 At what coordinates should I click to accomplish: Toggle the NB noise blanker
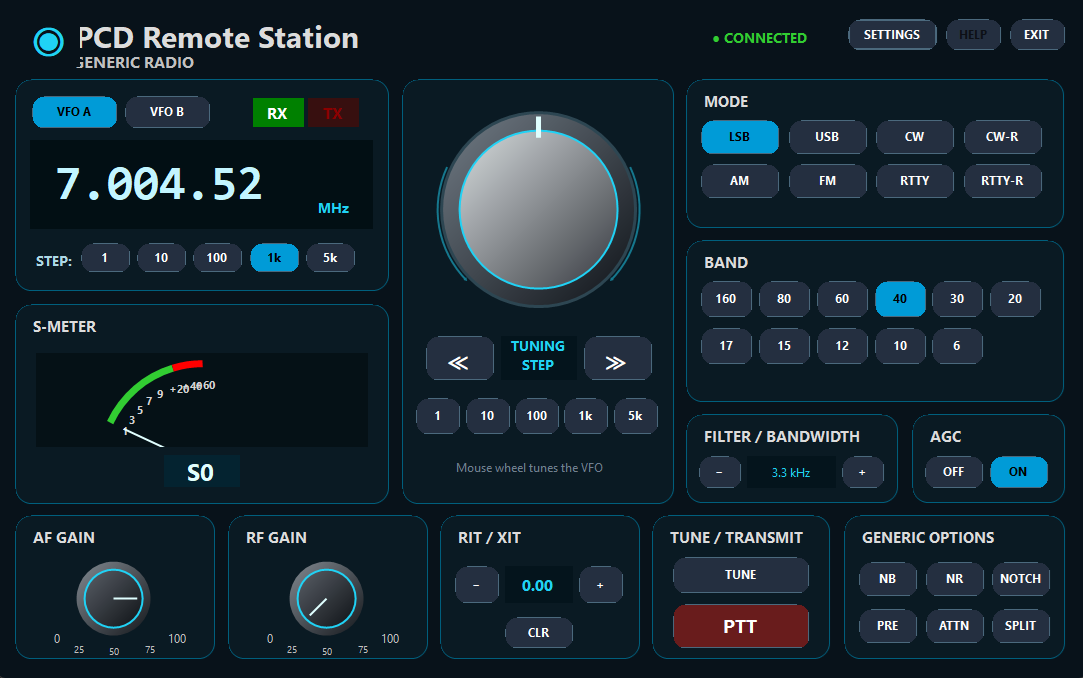tap(888, 579)
